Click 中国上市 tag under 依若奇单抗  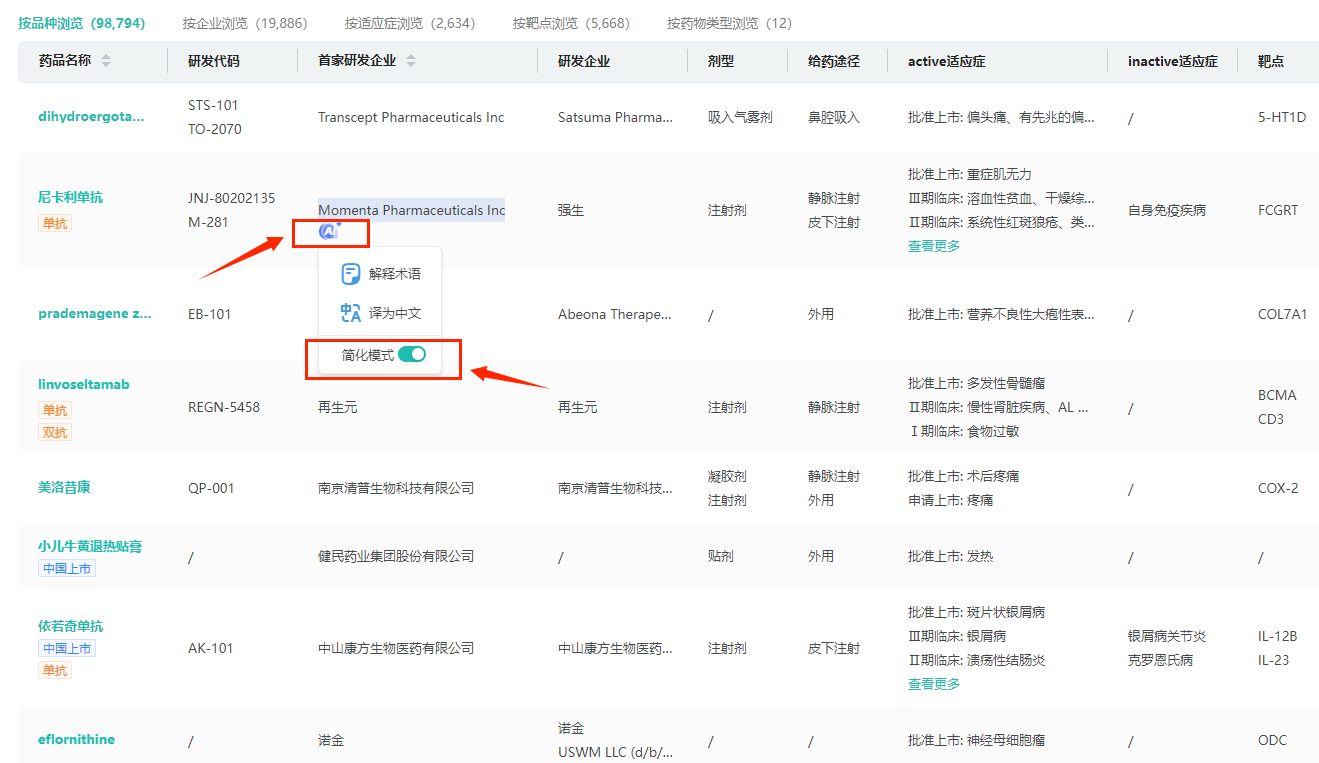click(x=67, y=648)
